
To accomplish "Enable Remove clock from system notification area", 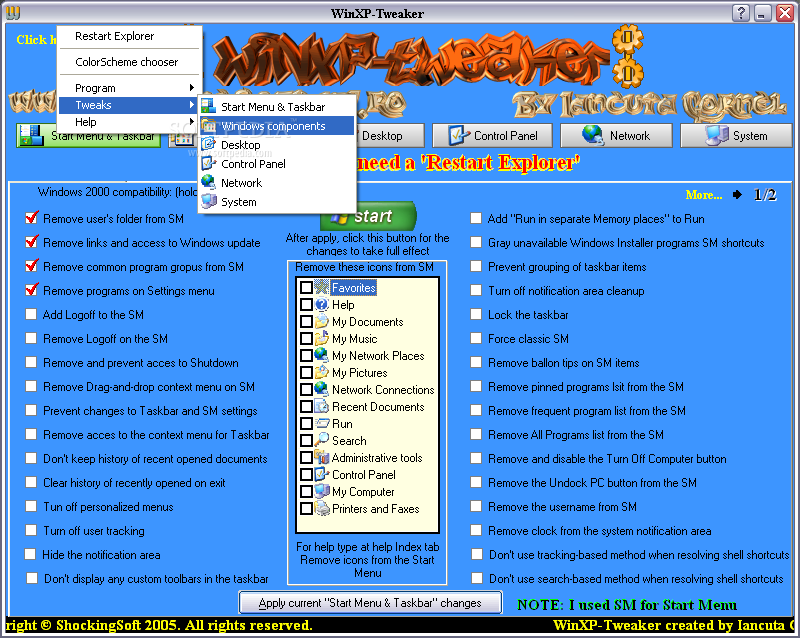I will (x=476, y=530).
